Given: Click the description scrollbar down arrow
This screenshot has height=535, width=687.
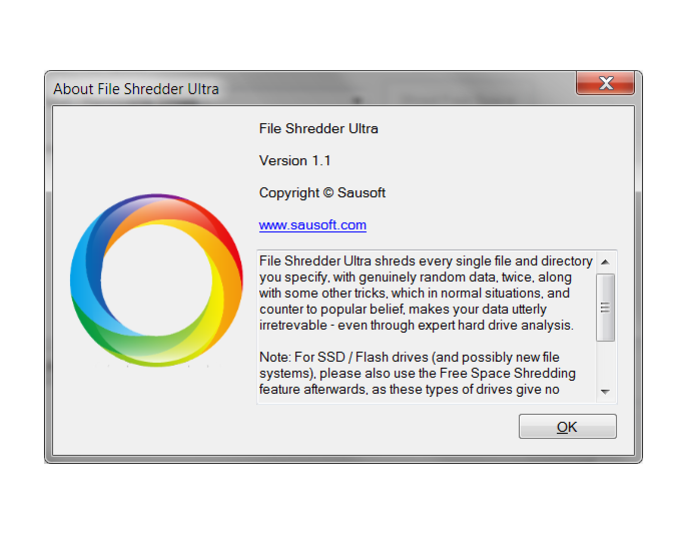Looking at the screenshot, I should pyautogui.click(x=606, y=391).
